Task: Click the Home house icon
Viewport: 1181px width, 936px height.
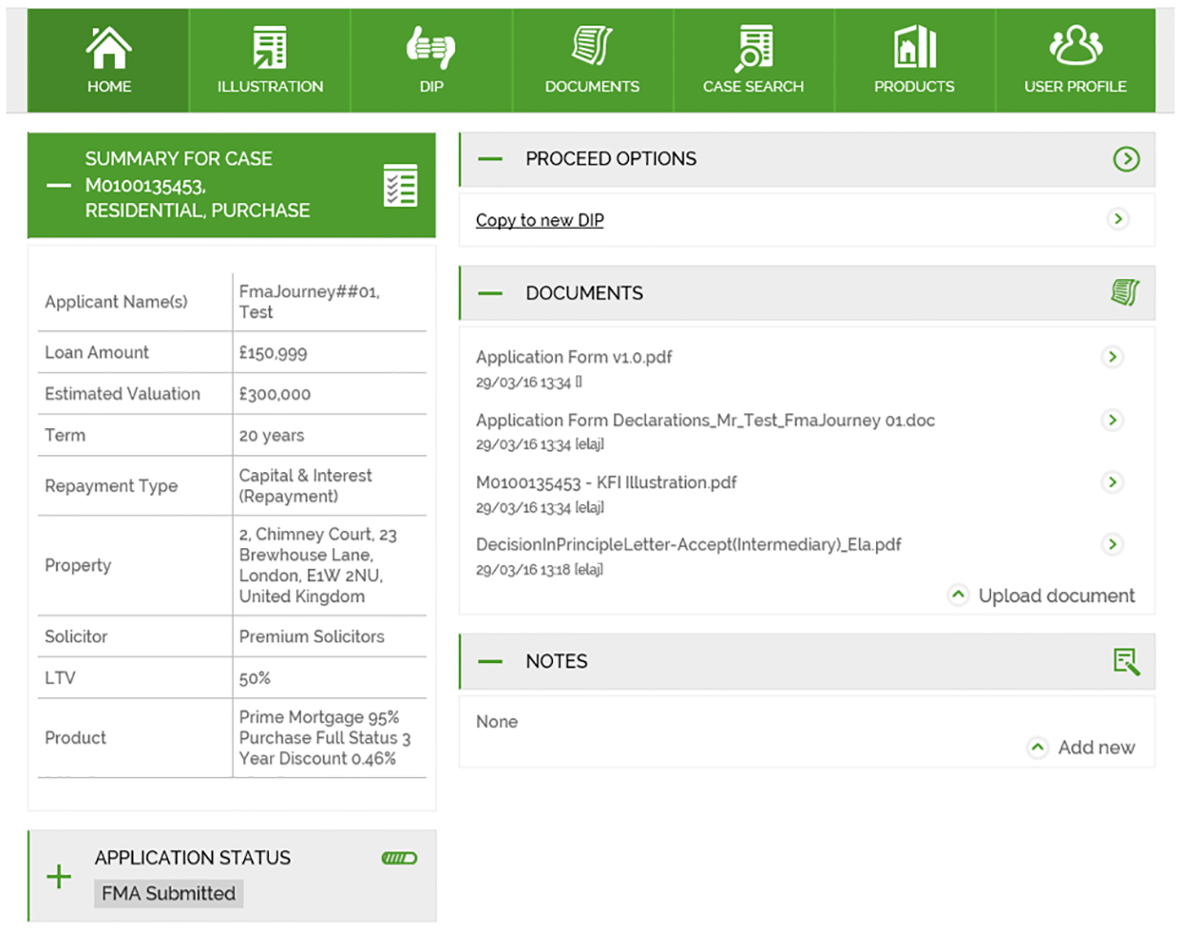Action: pos(108,47)
